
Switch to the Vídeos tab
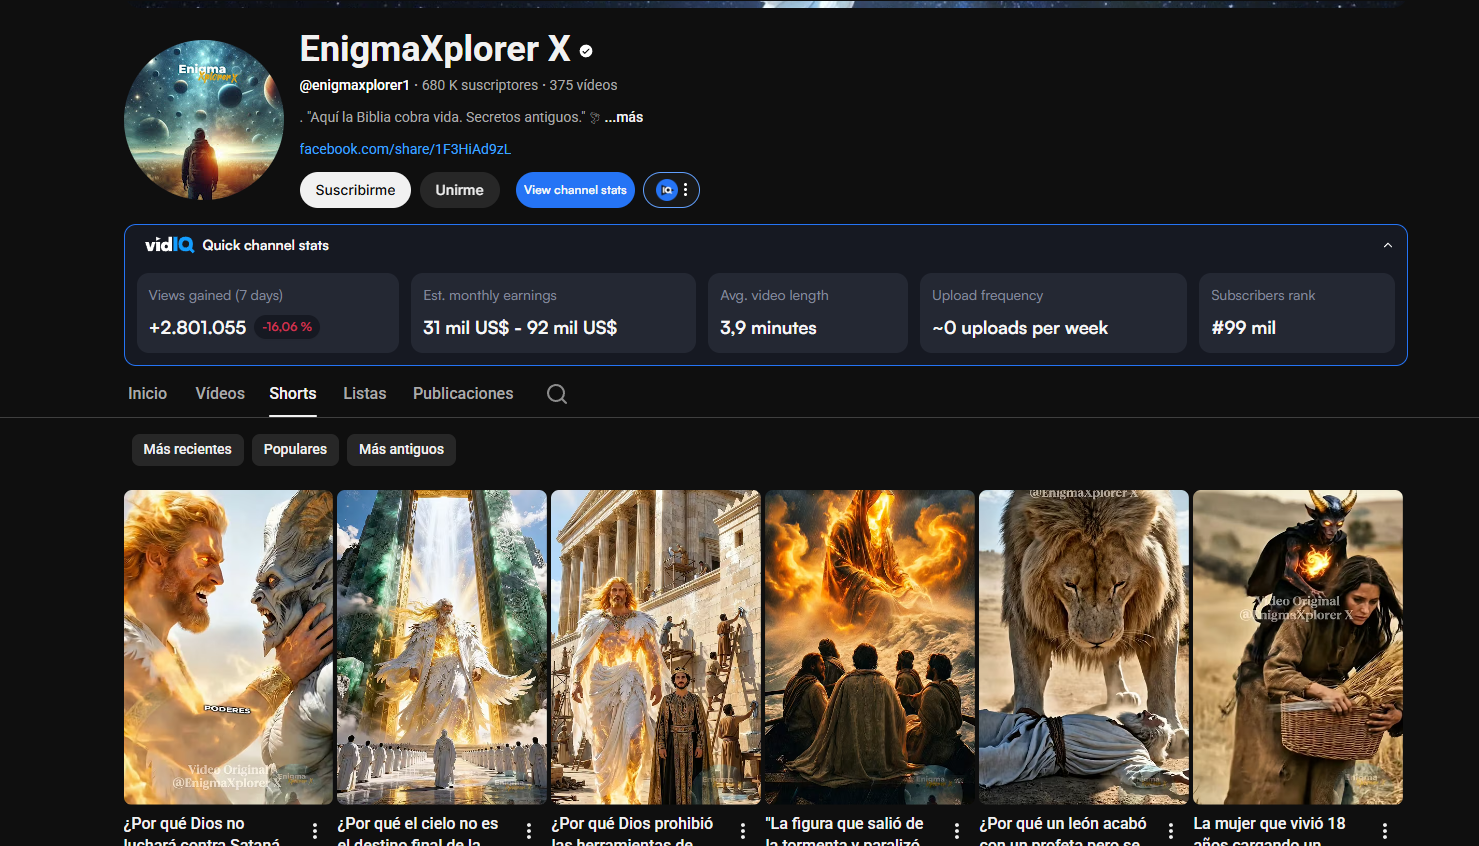[x=220, y=394]
